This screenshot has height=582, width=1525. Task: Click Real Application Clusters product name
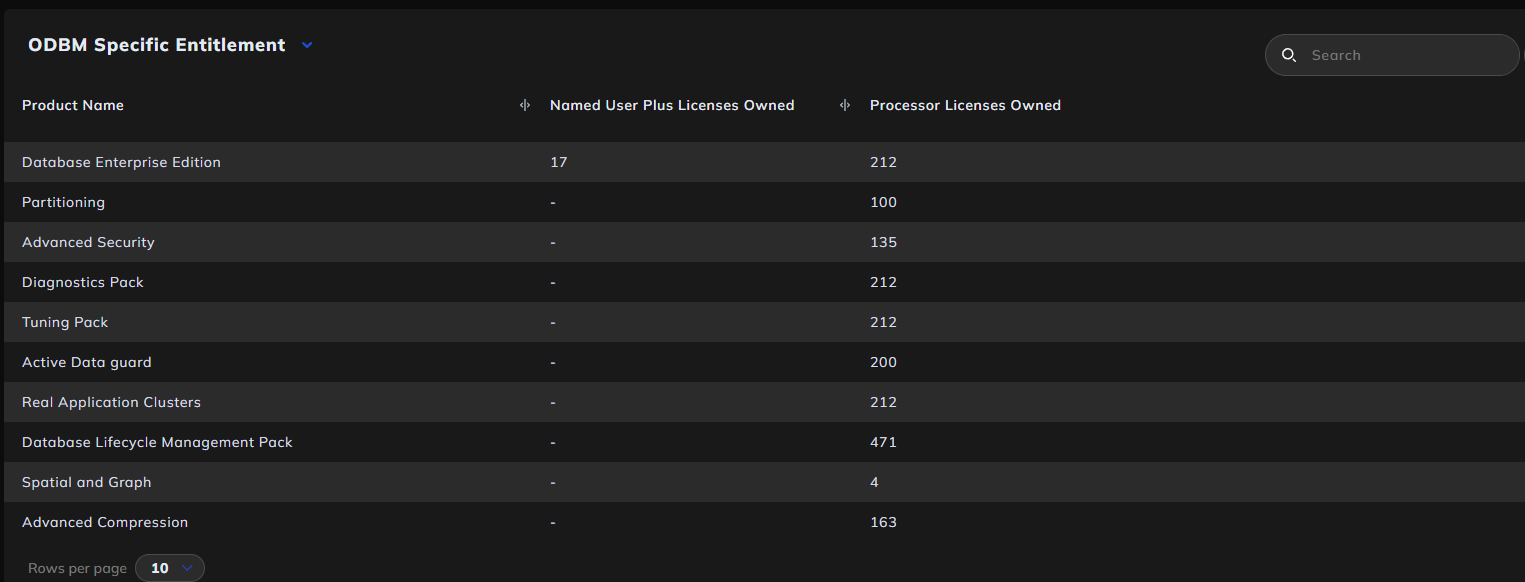tap(111, 402)
